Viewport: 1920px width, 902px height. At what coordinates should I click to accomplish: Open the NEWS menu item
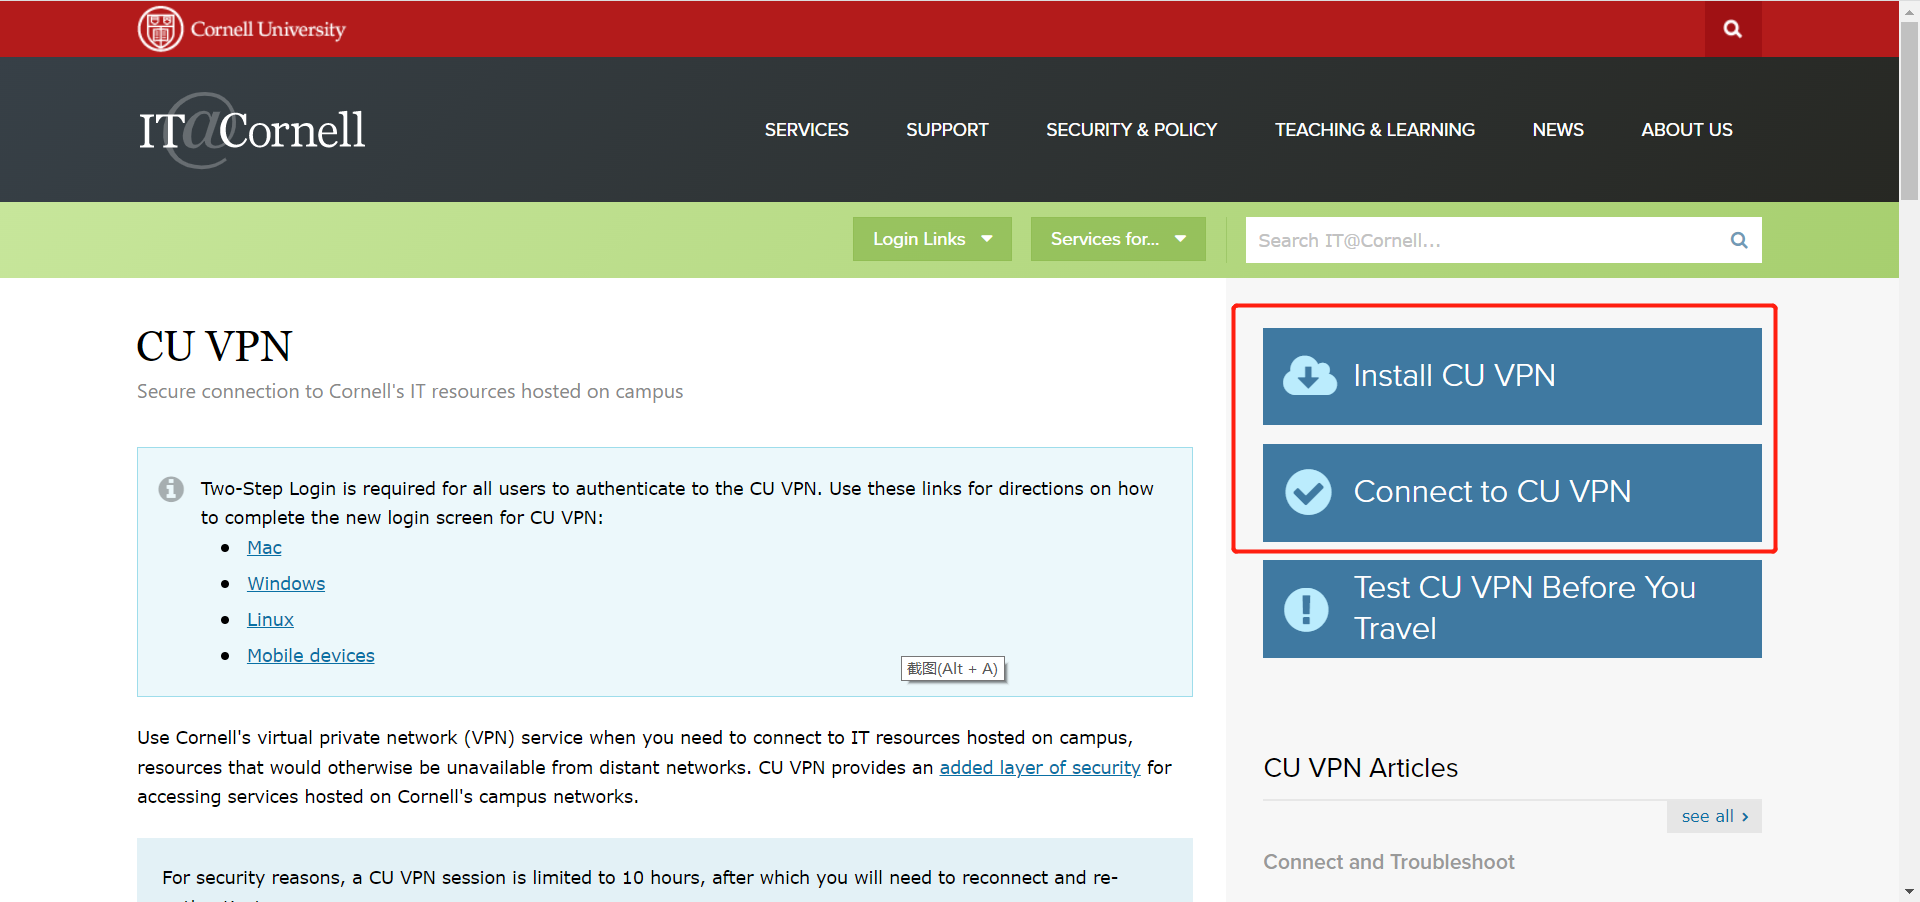click(x=1558, y=130)
